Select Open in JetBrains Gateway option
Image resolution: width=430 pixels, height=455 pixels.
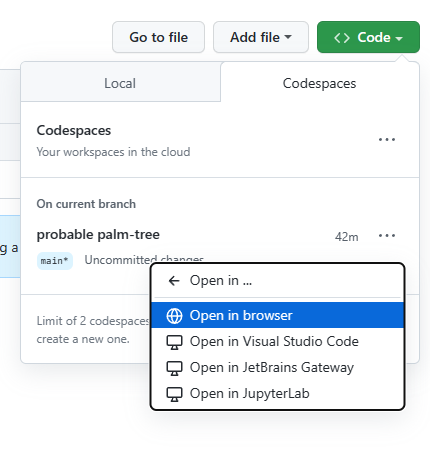277,368
